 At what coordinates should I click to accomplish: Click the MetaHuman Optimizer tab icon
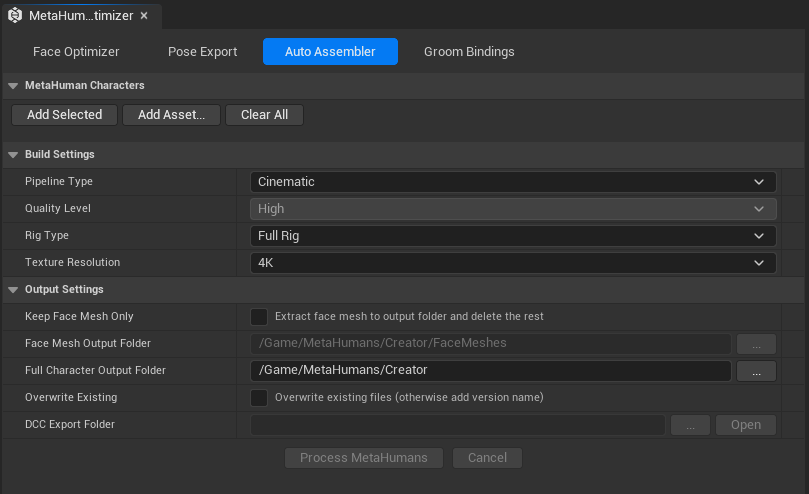[x=15, y=15]
